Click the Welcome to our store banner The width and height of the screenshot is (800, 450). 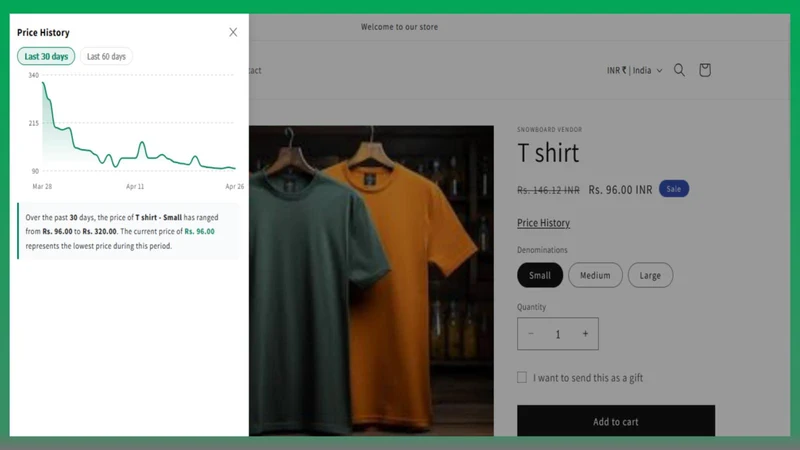pyautogui.click(x=399, y=27)
